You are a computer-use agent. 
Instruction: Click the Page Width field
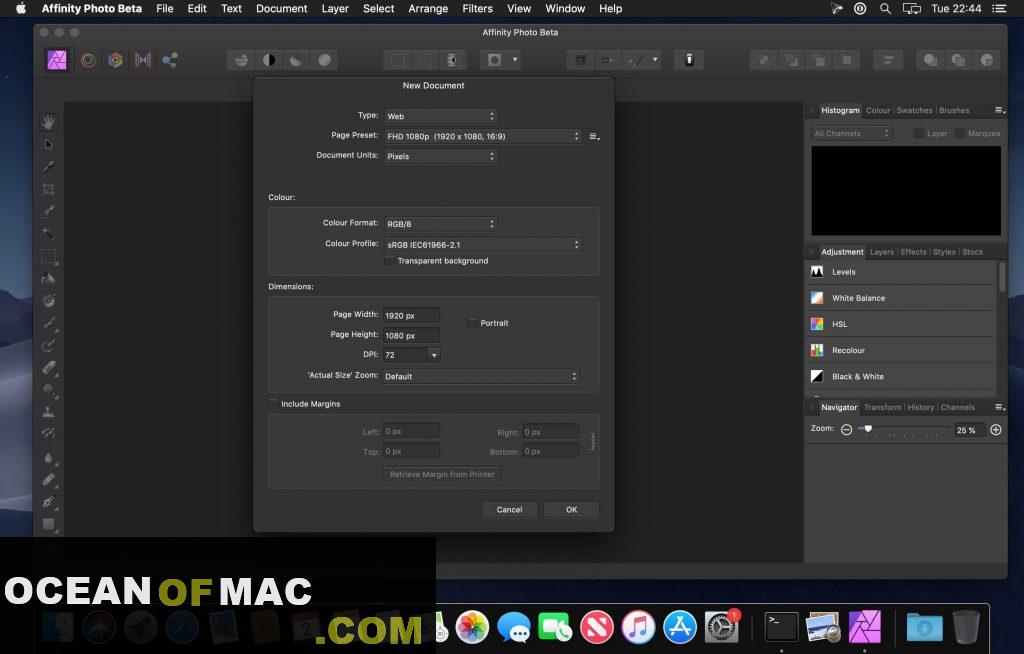411,316
